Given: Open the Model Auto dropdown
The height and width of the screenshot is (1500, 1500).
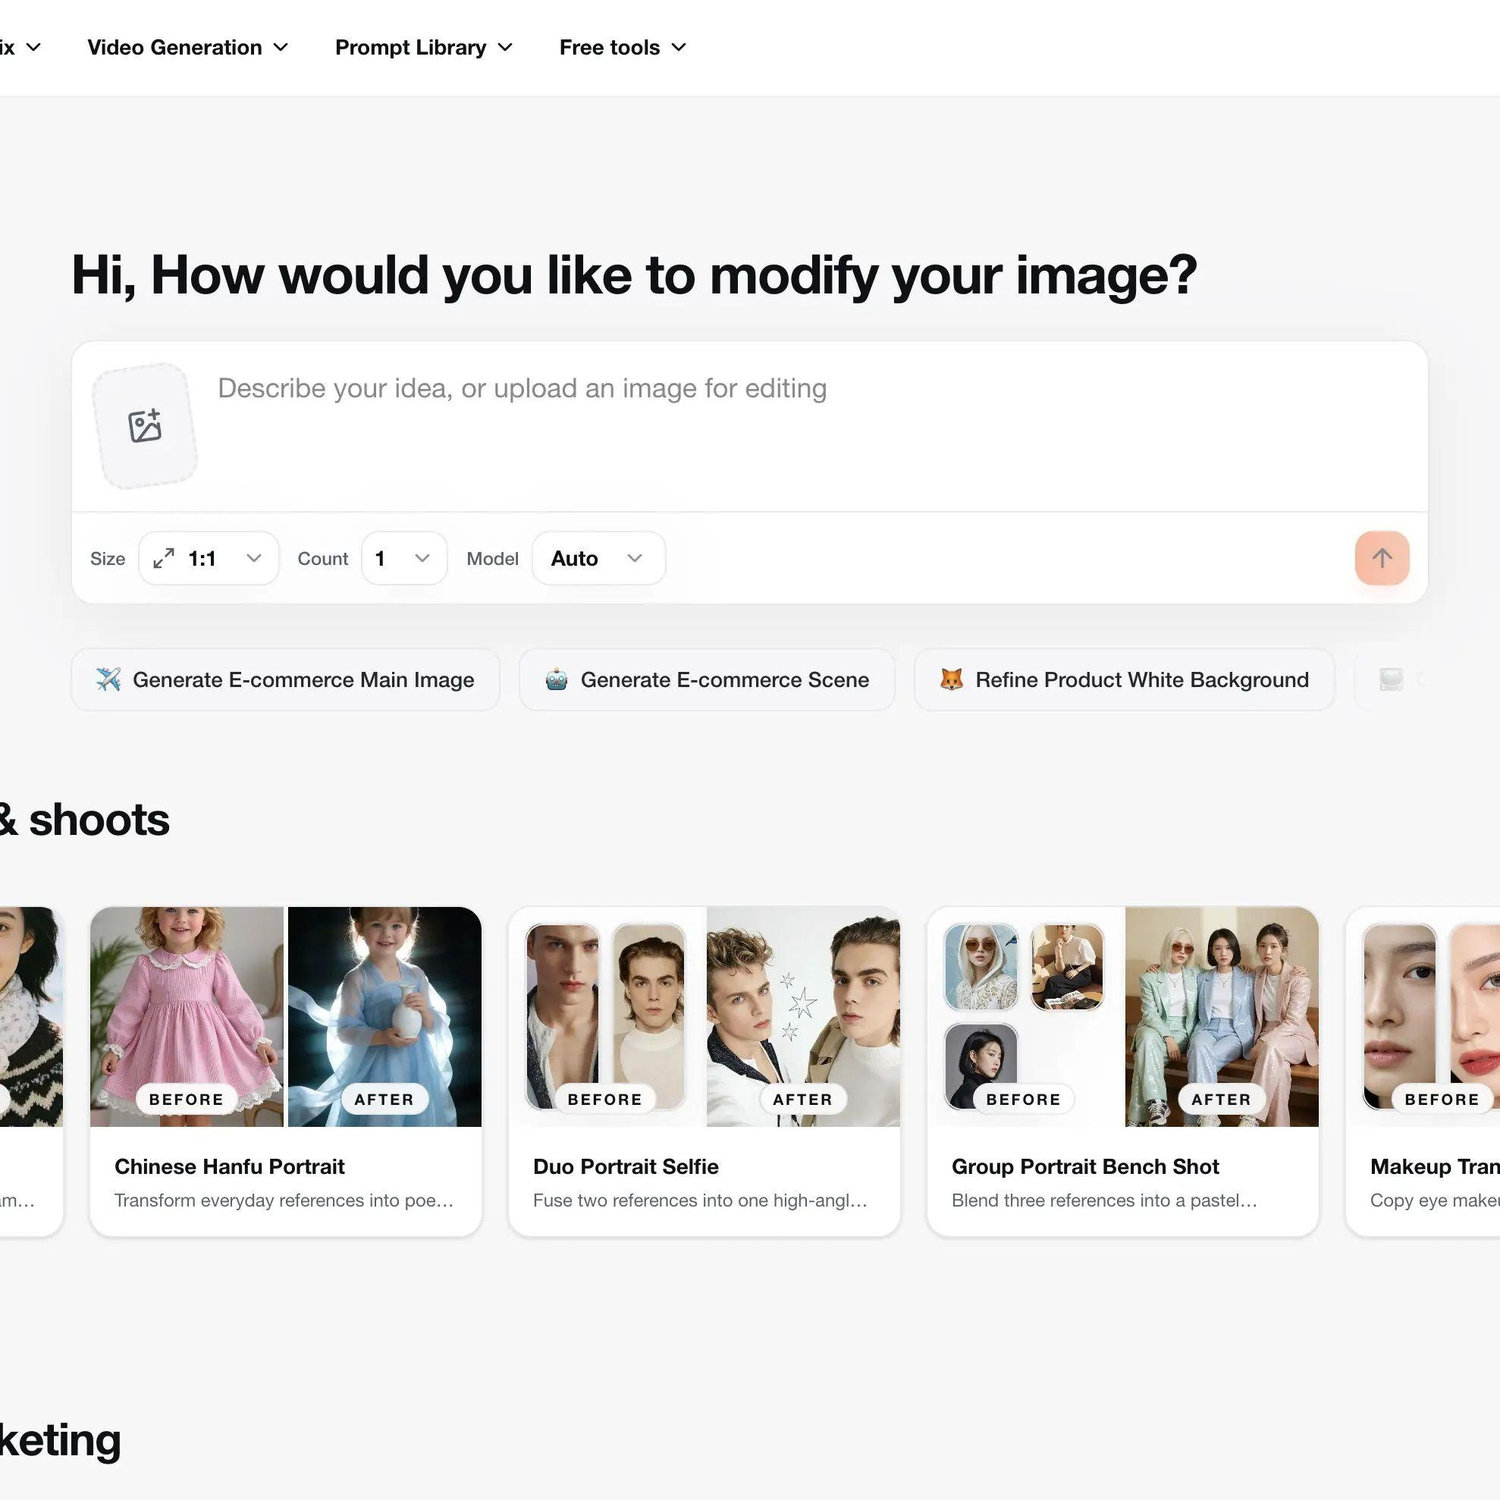Looking at the screenshot, I should pos(598,558).
